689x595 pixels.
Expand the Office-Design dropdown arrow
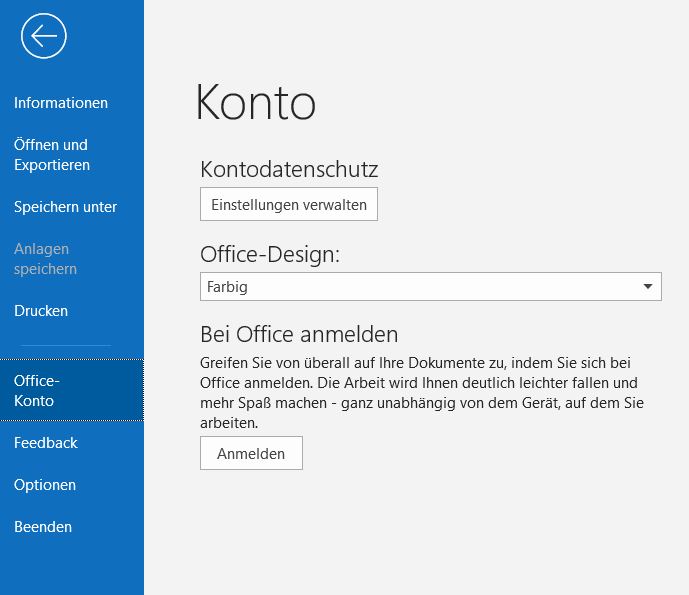click(x=648, y=287)
